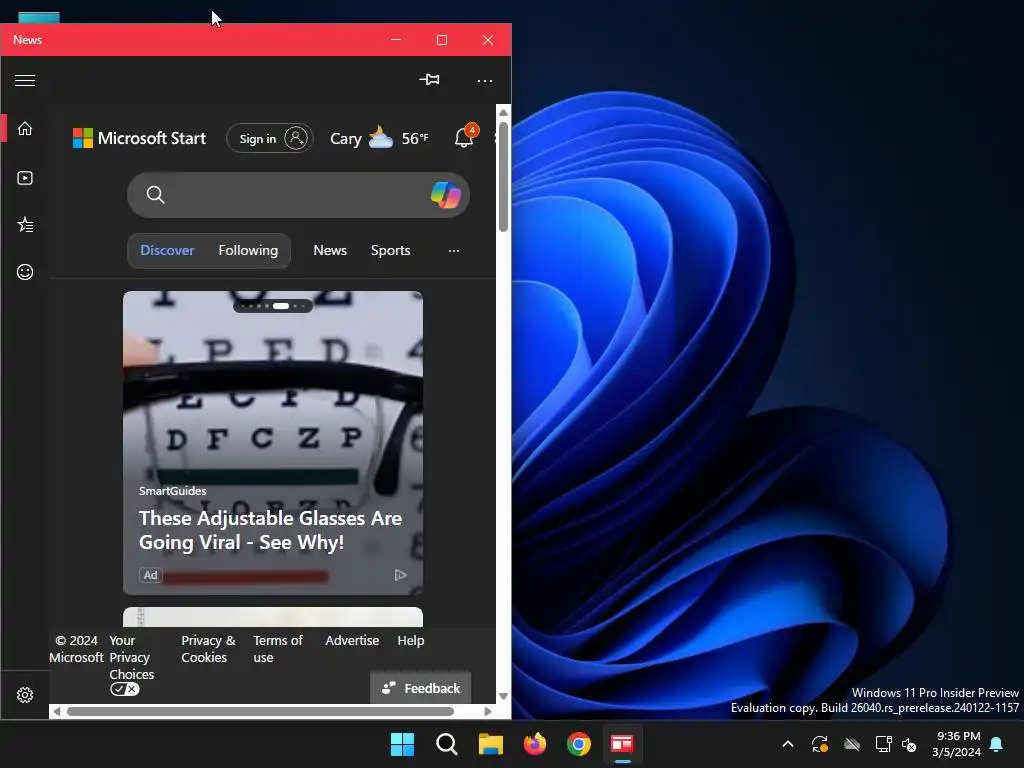The image size is (1024, 768).
Task: Click the News app icon on taskbar
Action: pos(622,744)
